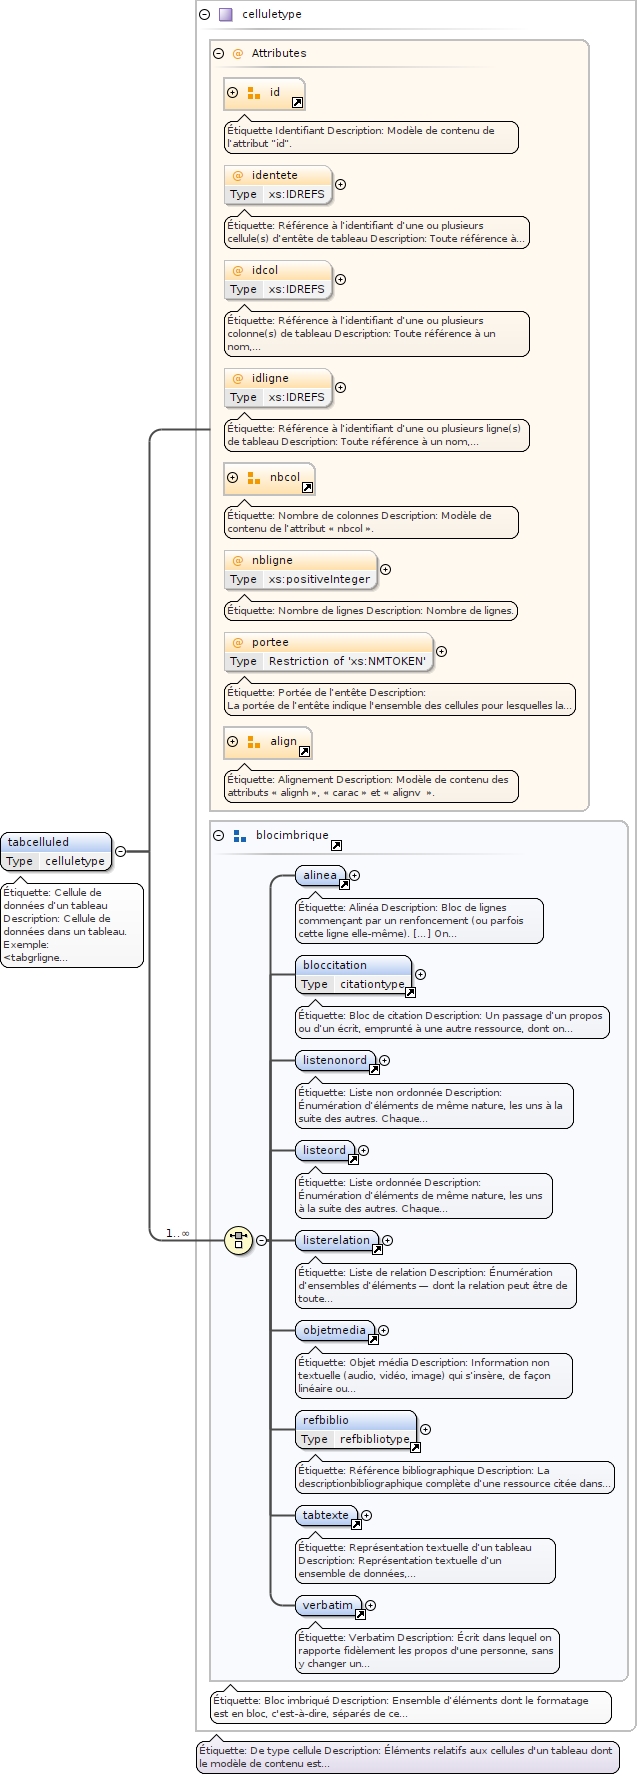The height and width of the screenshot is (1777, 638).
Task: Click the align attribute group link arrow
Action: [304, 752]
